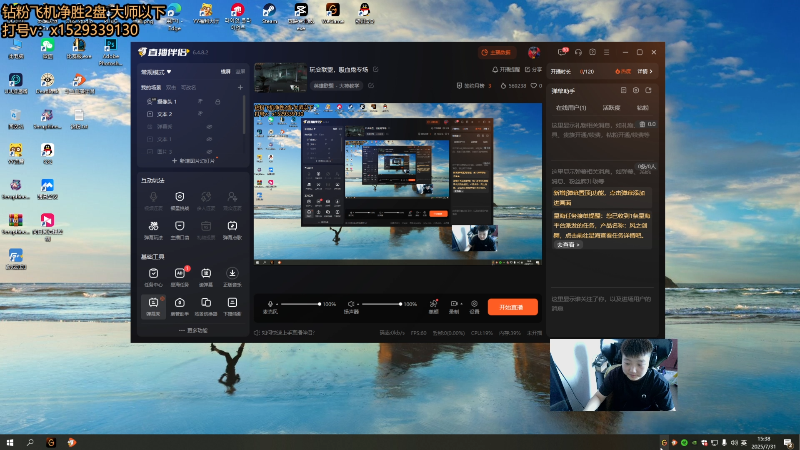Click the stream cover thumbnail

(280, 78)
